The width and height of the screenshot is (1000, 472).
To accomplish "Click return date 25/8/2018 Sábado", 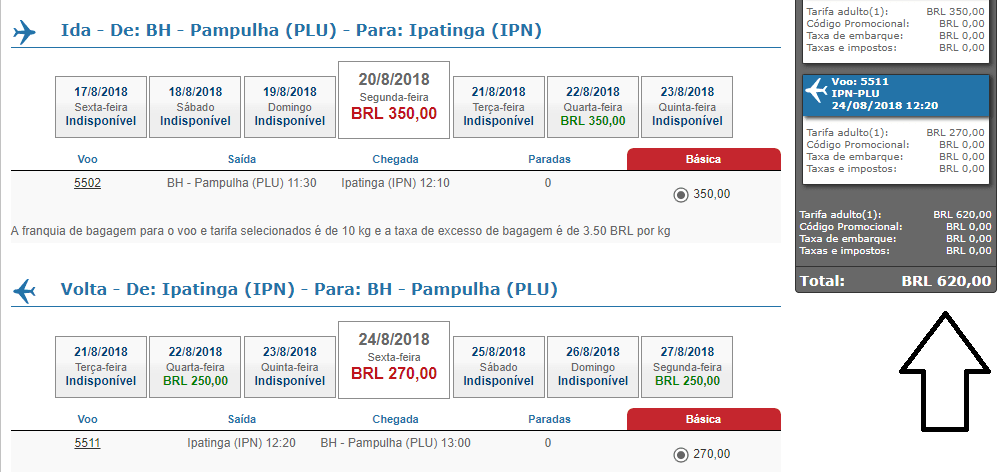I will 499,367.
